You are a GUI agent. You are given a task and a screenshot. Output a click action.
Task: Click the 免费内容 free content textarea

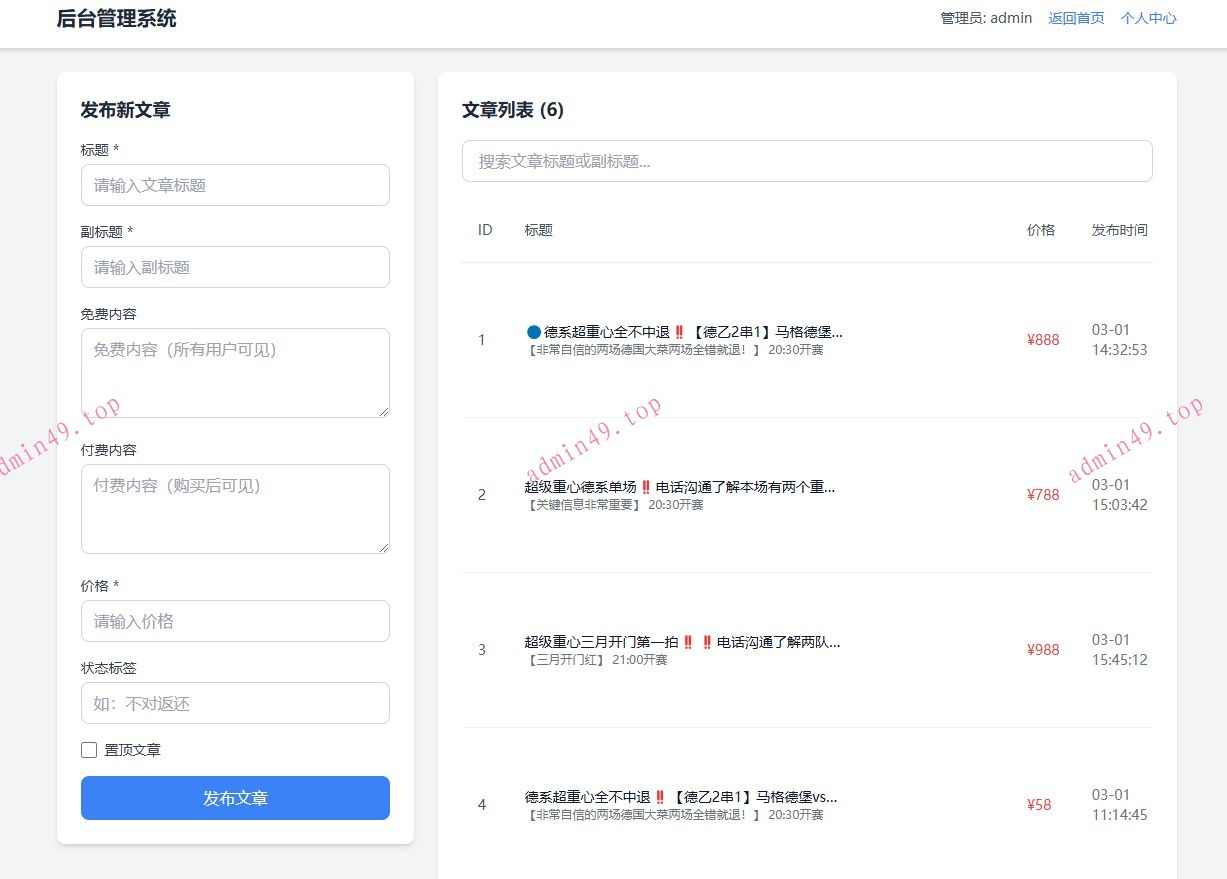click(x=235, y=372)
